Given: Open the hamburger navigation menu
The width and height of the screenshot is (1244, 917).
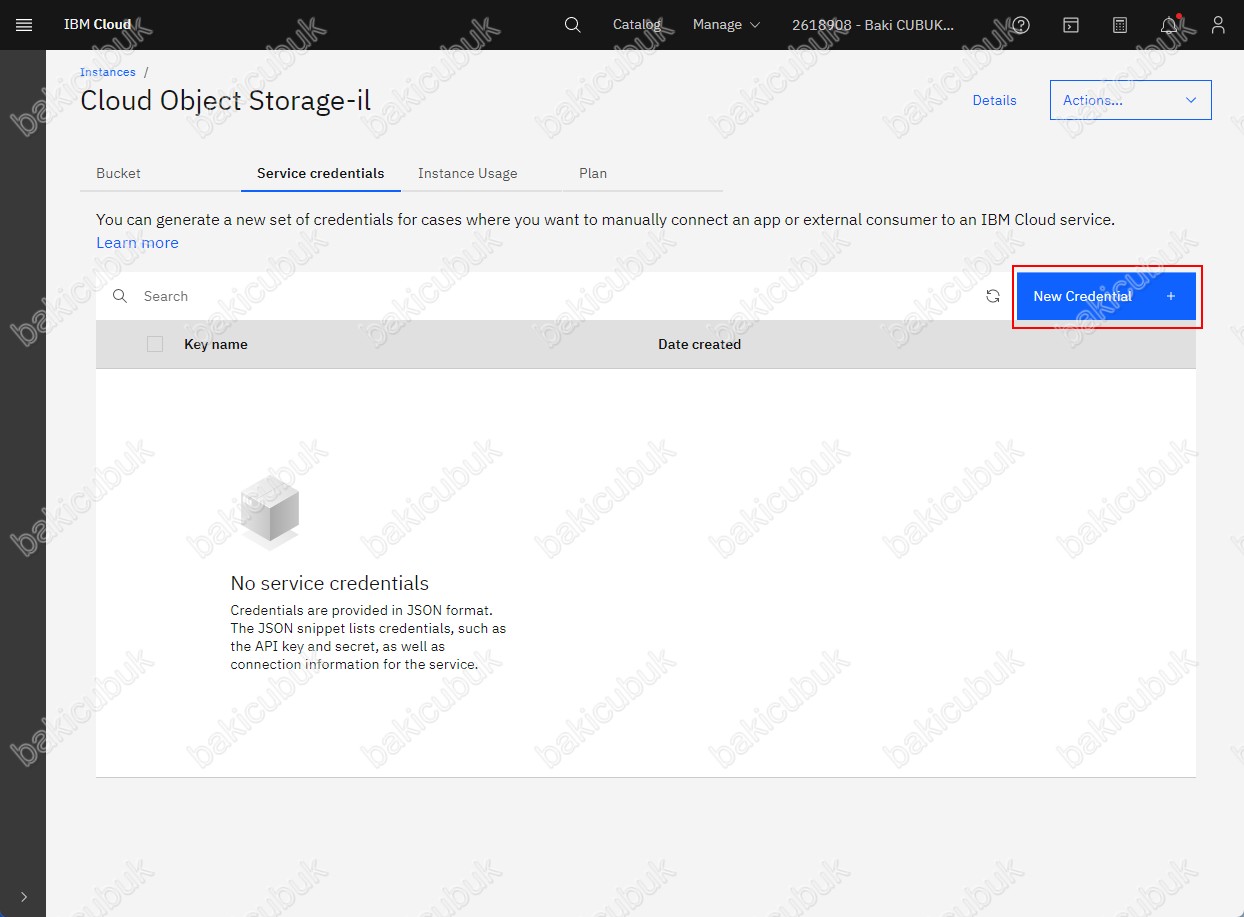Looking at the screenshot, I should (24, 25).
